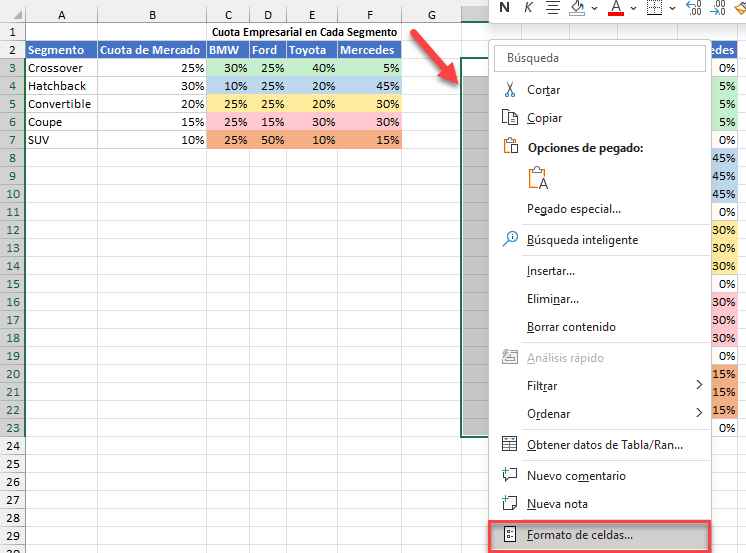Apply red font color icon
The width and height of the screenshot is (746, 553).
pyautogui.click(x=616, y=7)
